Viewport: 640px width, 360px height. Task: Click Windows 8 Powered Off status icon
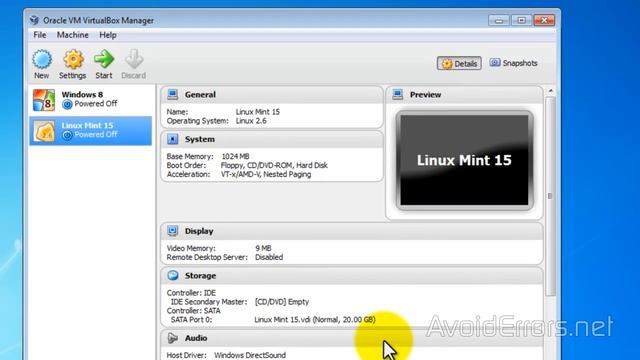point(67,104)
